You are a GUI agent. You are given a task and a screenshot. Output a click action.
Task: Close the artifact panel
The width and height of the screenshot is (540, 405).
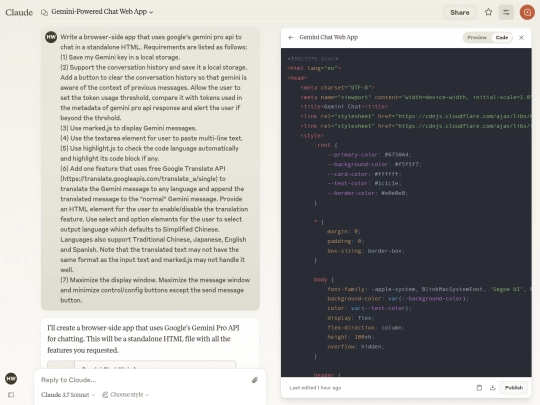(521, 37)
